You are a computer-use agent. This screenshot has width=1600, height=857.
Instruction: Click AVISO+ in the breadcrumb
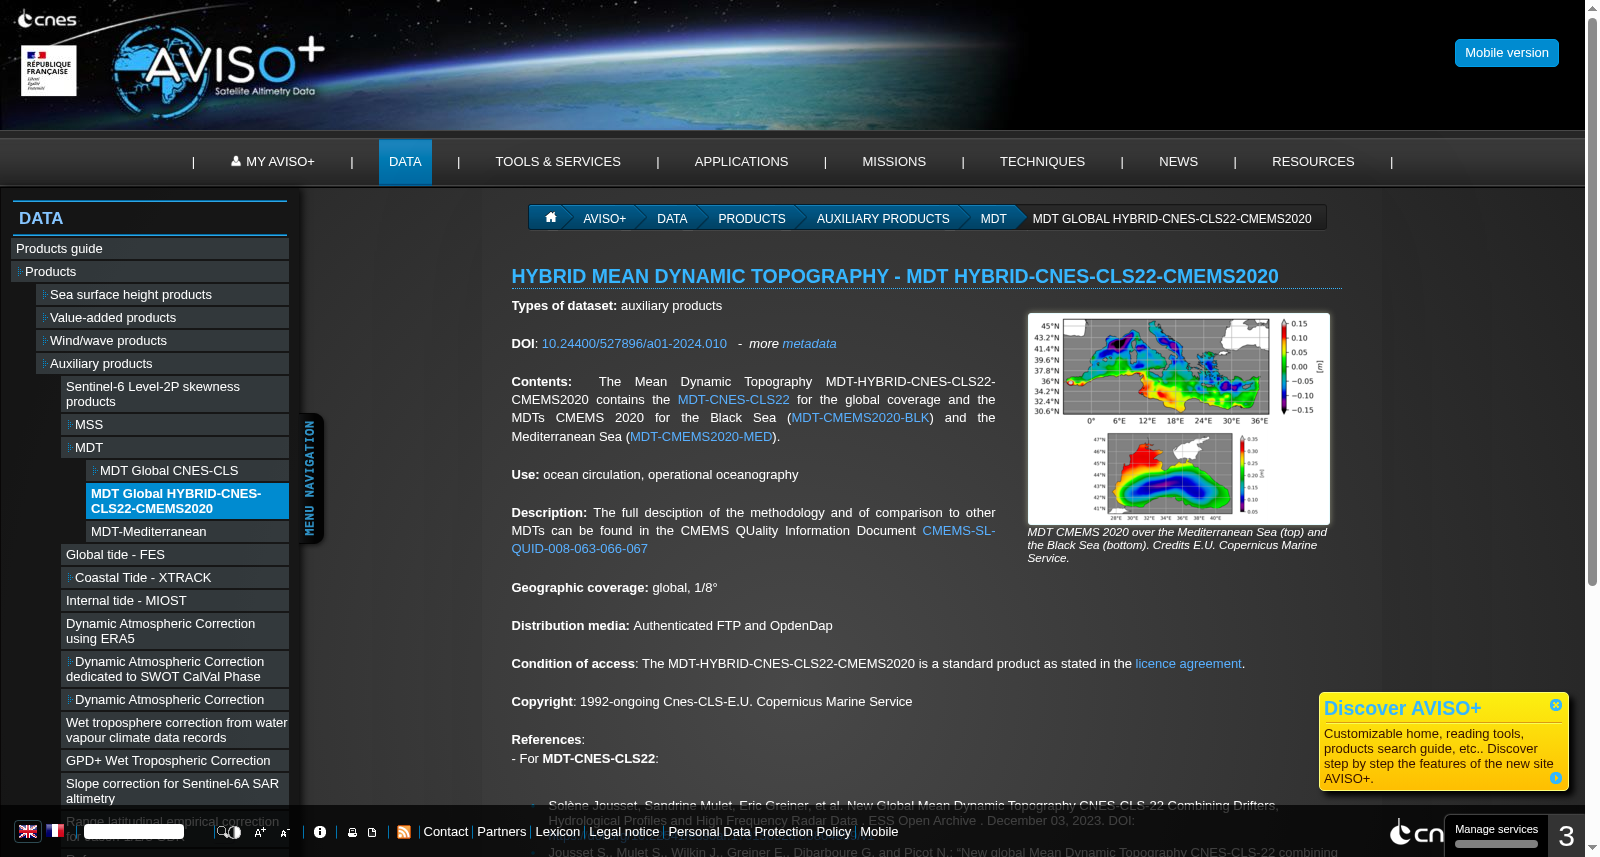pos(604,218)
